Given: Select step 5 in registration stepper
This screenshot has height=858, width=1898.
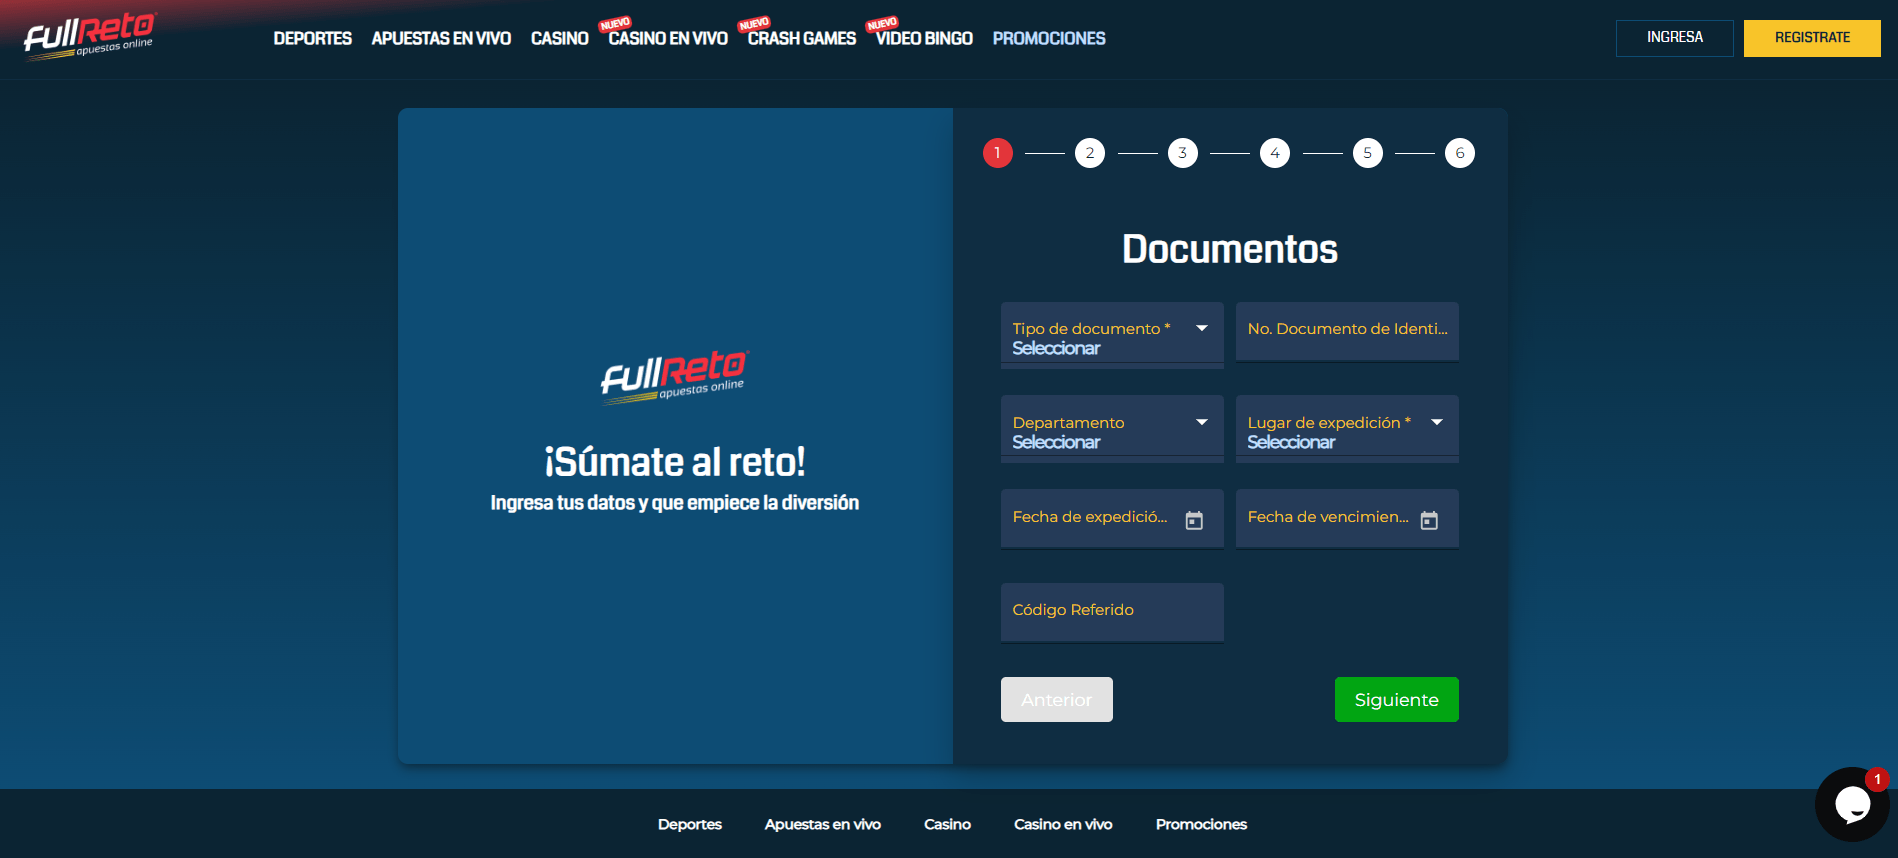Looking at the screenshot, I should click(1368, 153).
